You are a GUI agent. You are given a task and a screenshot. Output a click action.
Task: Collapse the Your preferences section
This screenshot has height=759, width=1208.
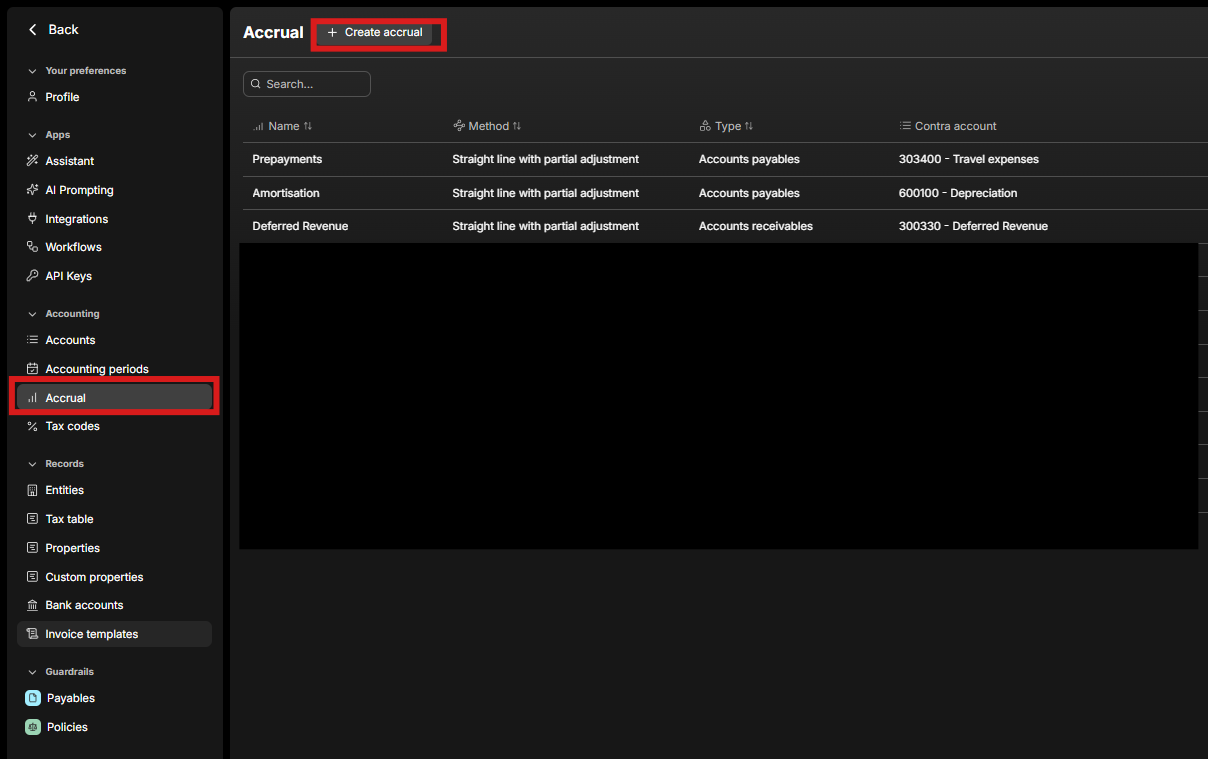coord(32,71)
